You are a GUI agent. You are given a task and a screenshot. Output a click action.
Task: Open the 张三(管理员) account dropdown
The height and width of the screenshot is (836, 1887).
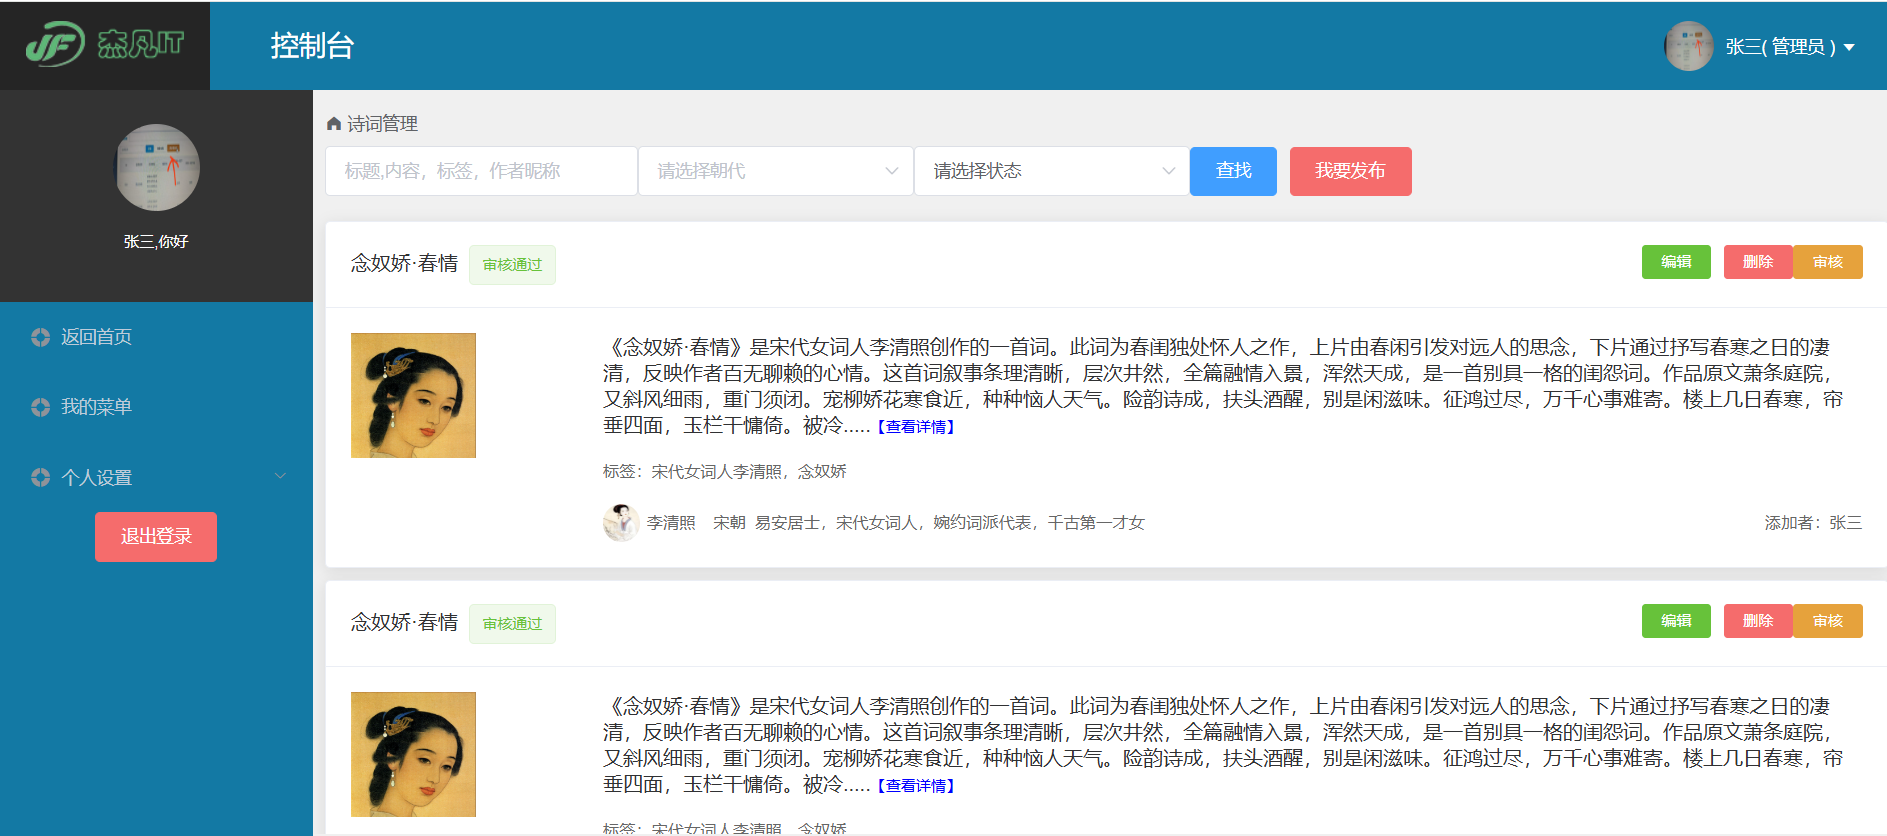(x=1790, y=47)
